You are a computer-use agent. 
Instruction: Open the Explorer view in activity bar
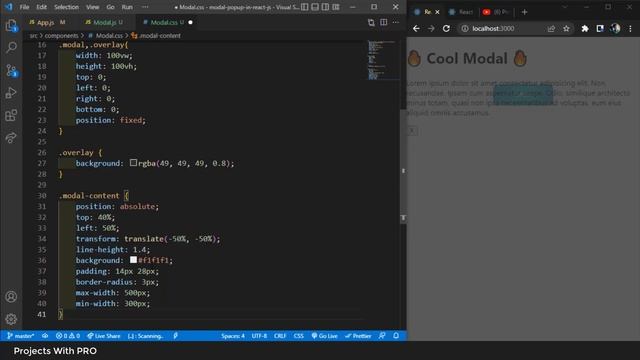click(x=11, y=25)
